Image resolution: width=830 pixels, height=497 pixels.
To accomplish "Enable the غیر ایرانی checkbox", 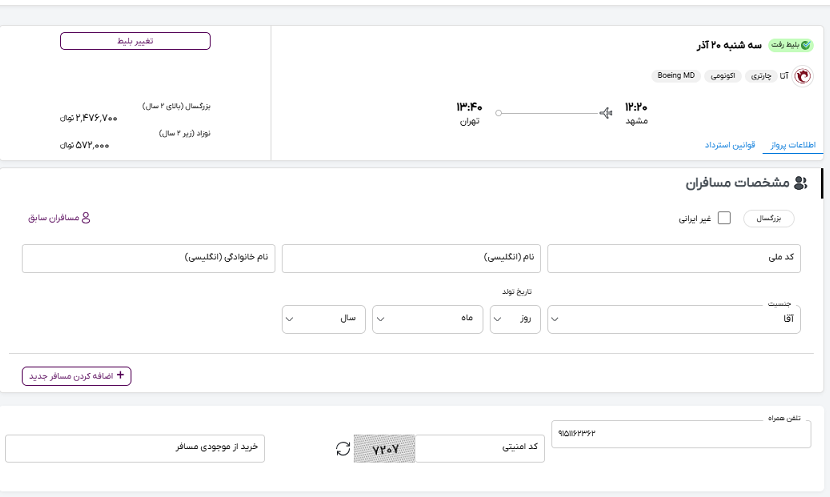I will point(725,218).
